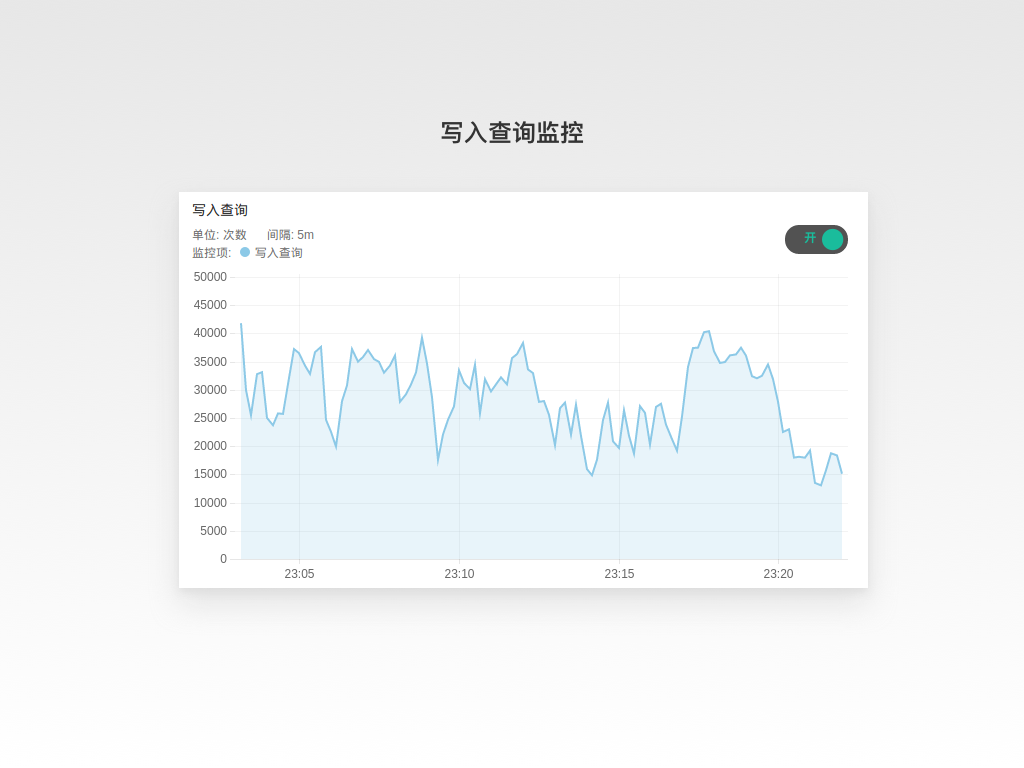
Task: Toggle the 开 monitoring switch off
Action: 816,239
